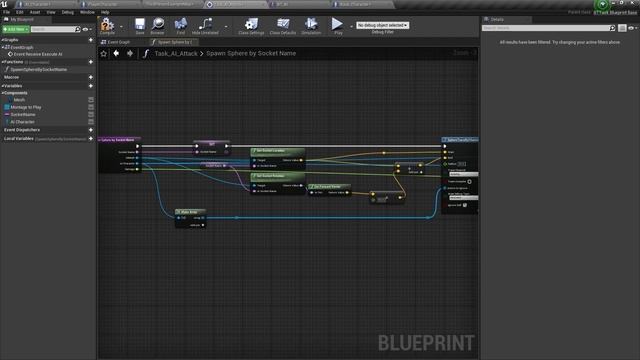Collapse the Functions section
This screenshot has height=360, width=640.
(x=3, y=62)
